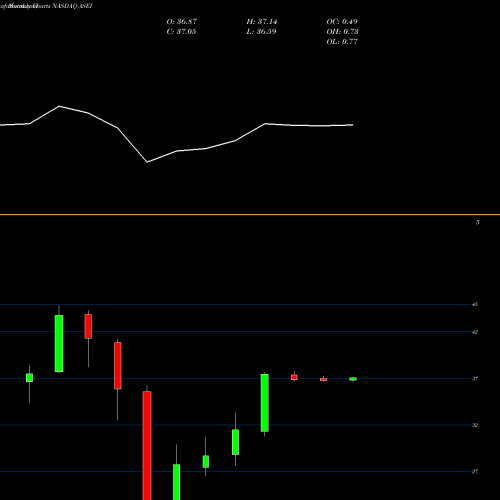Click the peak of the white indicator line
This screenshot has width=500, height=500.
[x=59, y=106]
